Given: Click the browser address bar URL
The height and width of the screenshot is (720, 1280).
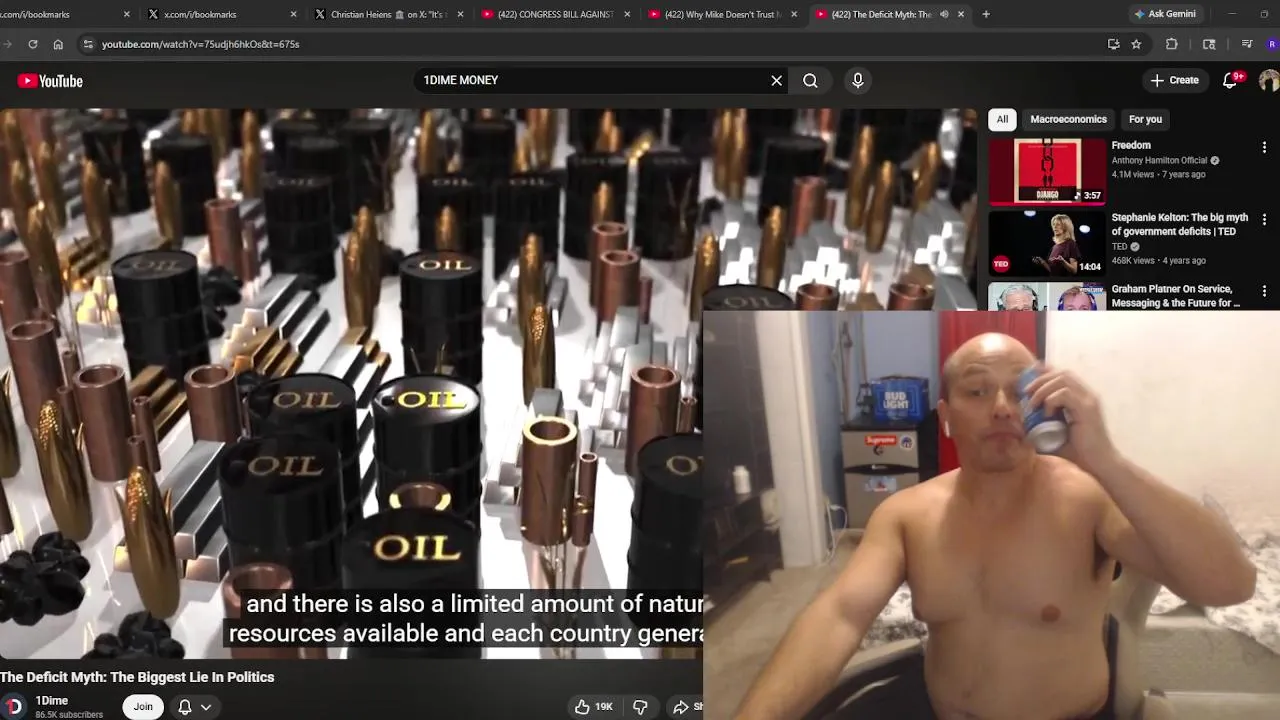Looking at the screenshot, I should pos(200,44).
